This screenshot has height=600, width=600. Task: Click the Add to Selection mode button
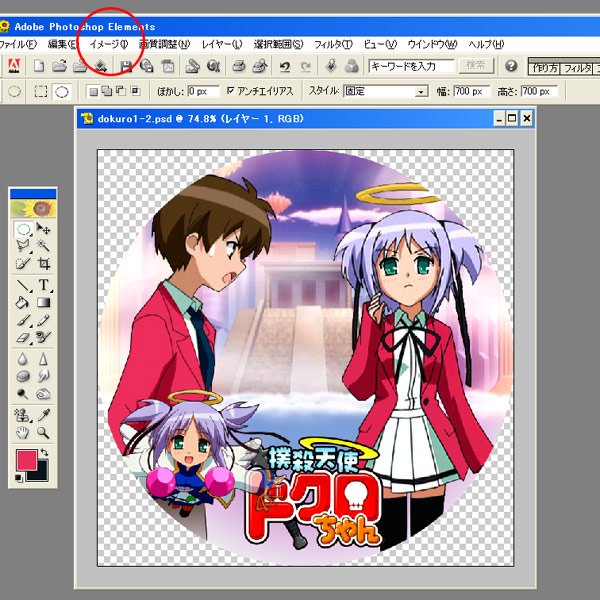point(107,91)
